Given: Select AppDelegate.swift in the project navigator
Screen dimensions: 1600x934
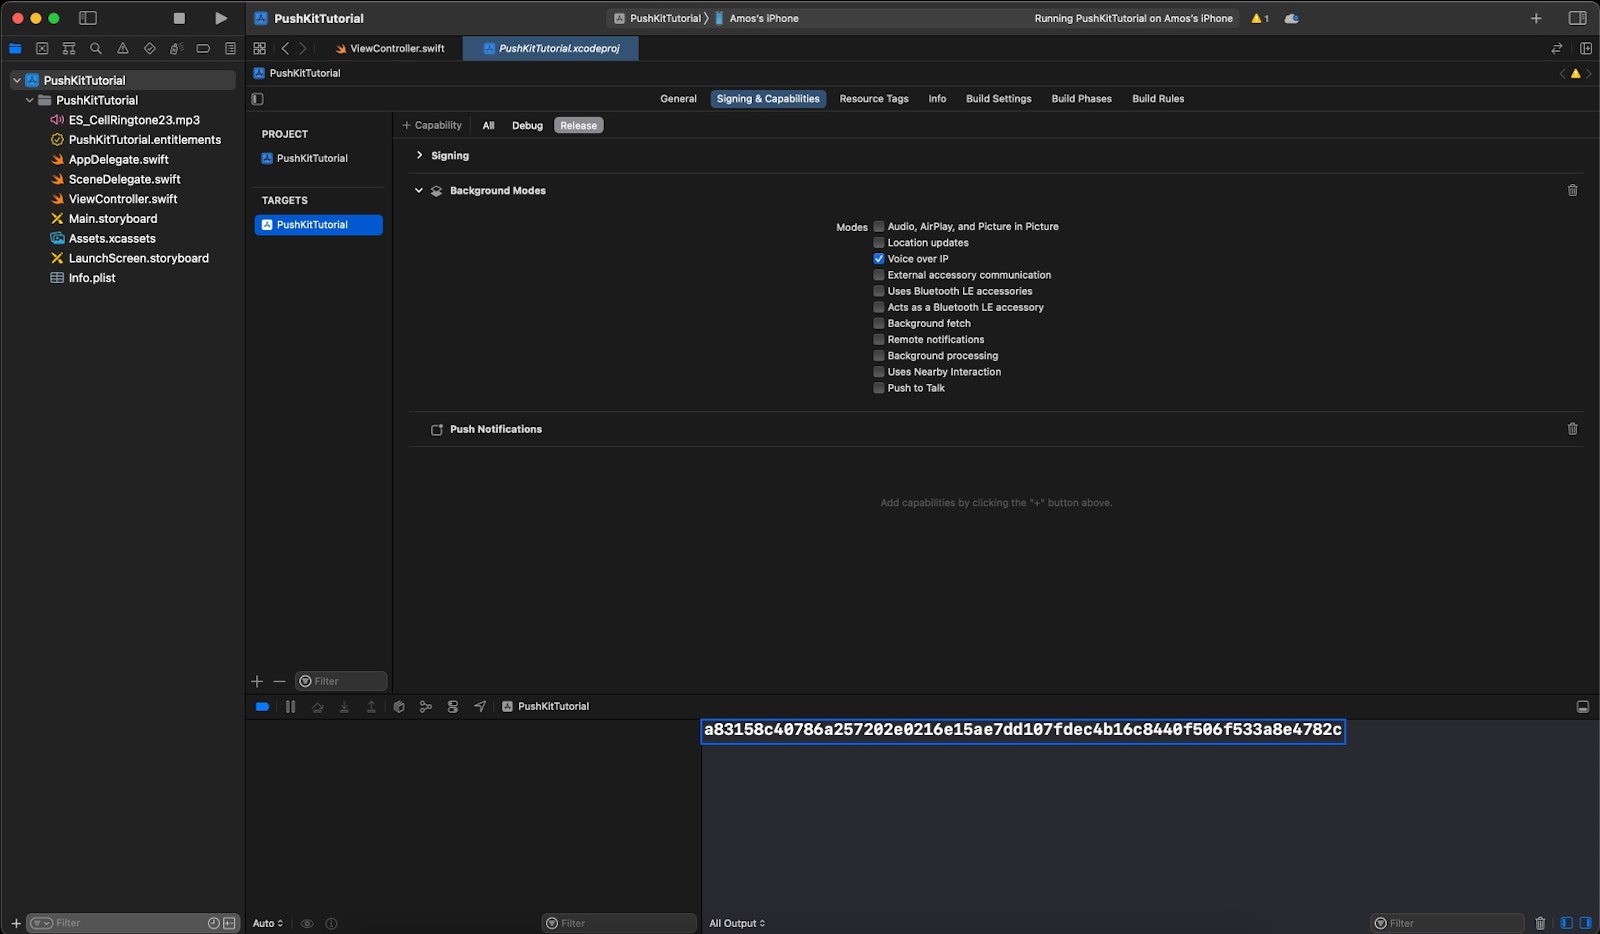Looking at the screenshot, I should click(x=118, y=160).
